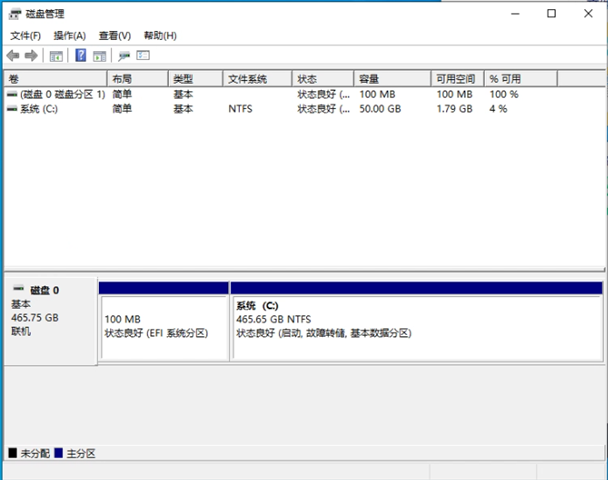Open the 文件(F) menu
608x480 pixels.
[x=25, y=36]
